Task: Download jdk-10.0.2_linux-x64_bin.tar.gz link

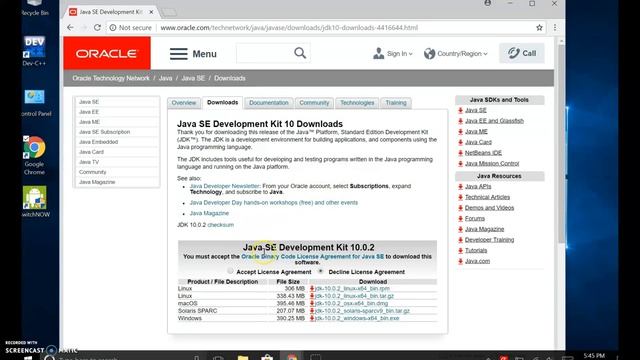Action: pyautogui.click(x=354, y=296)
